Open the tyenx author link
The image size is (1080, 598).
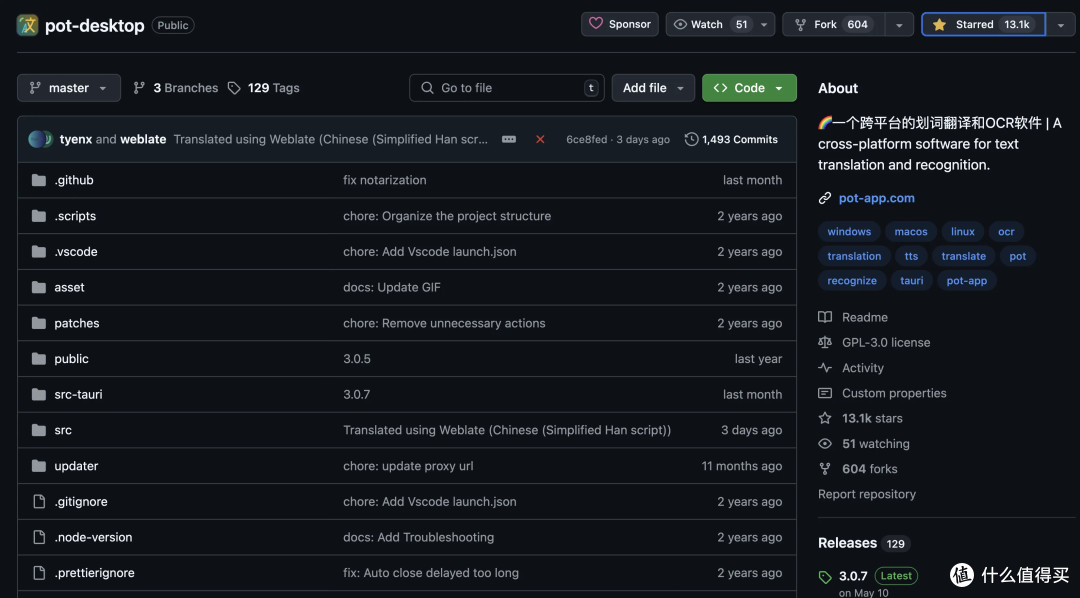coord(76,139)
